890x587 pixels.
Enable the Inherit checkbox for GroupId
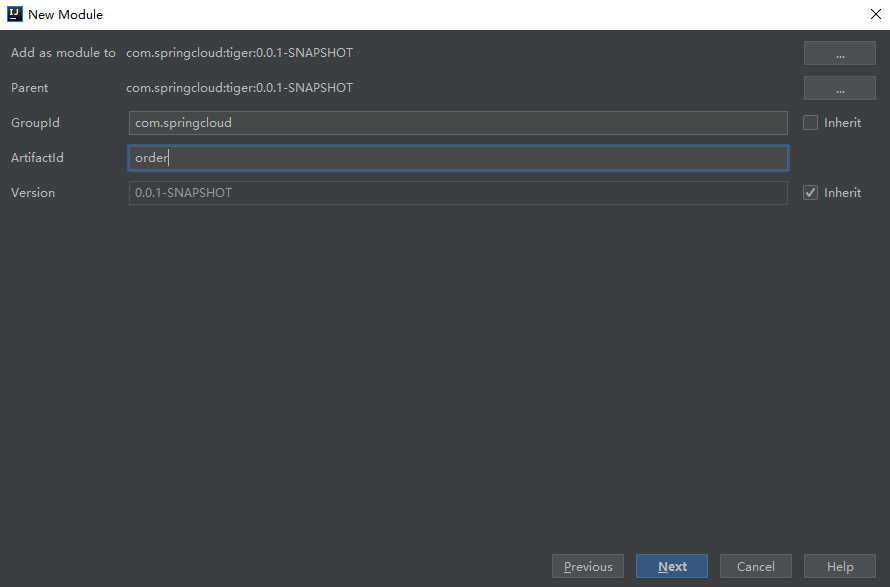(x=811, y=122)
